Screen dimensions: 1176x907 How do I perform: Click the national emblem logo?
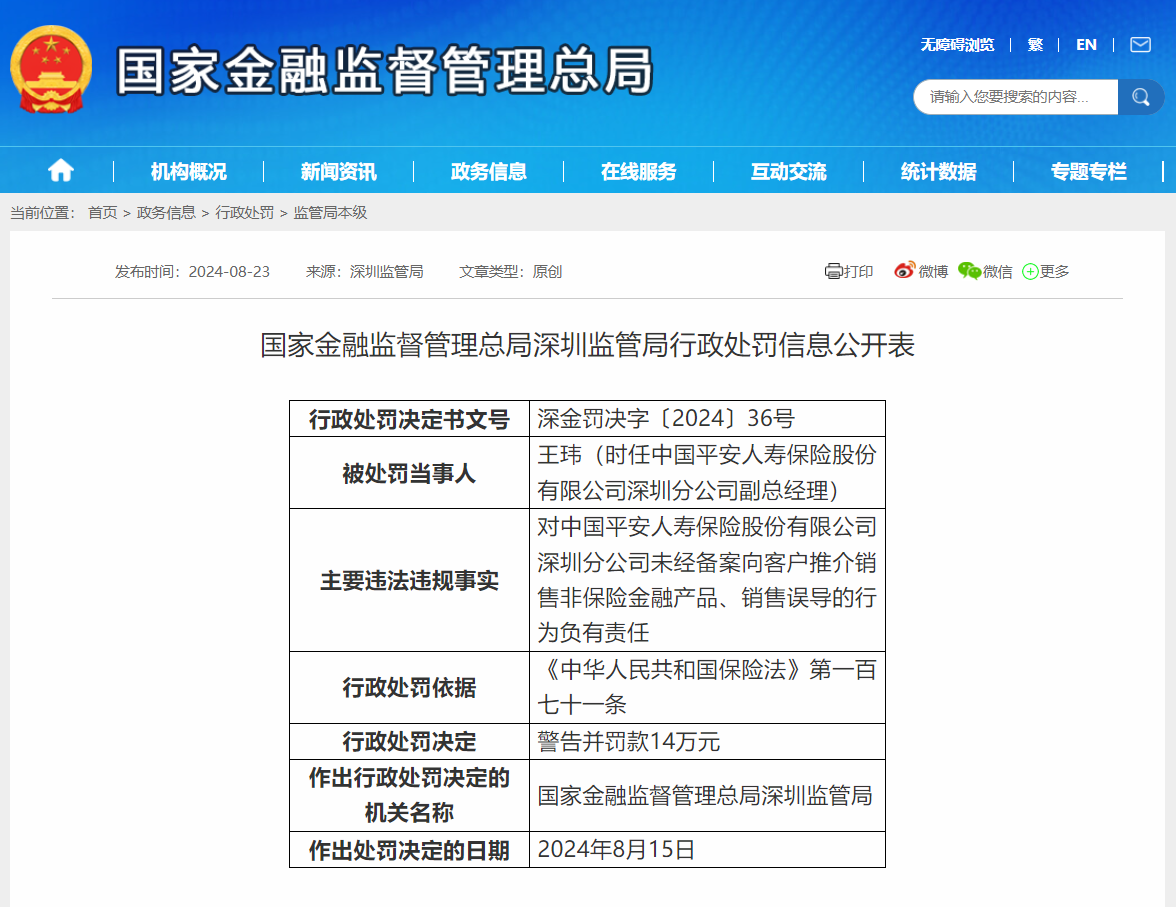pos(51,70)
